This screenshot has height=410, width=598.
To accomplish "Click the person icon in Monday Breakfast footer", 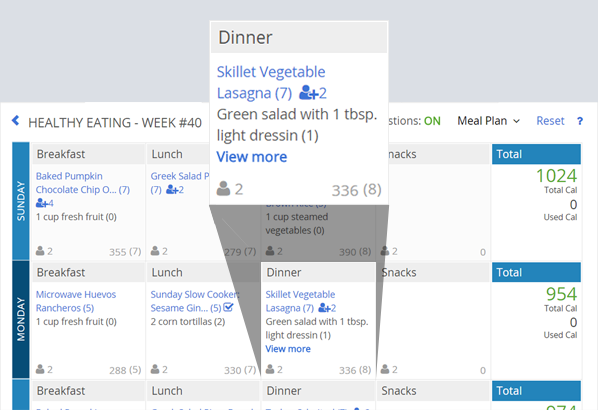I will coord(40,369).
